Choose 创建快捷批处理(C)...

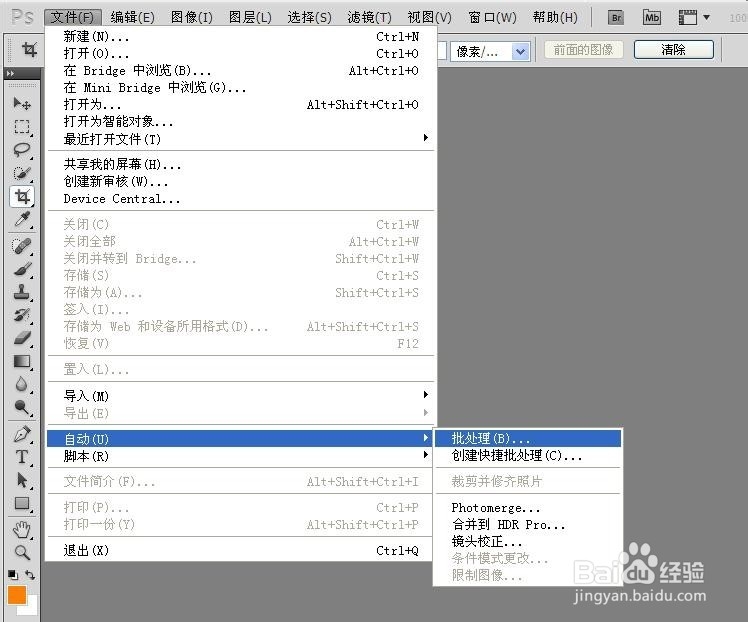[x=528, y=456]
